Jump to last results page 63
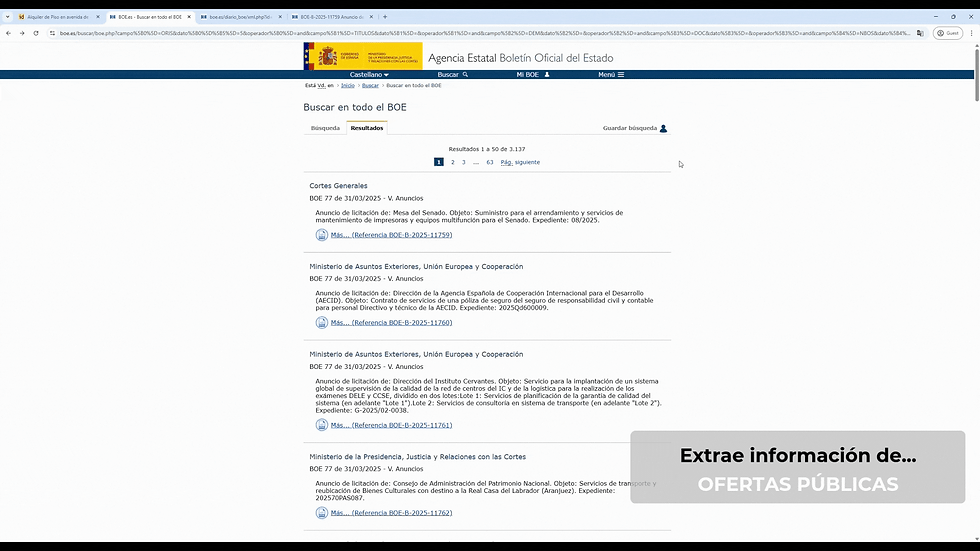 pyautogui.click(x=489, y=162)
